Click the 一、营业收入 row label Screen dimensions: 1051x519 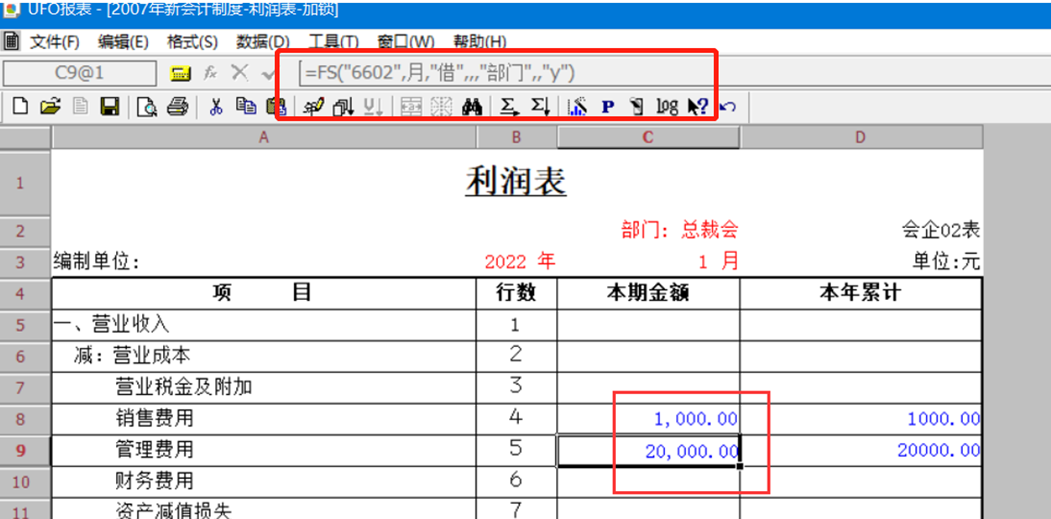[111, 325]
